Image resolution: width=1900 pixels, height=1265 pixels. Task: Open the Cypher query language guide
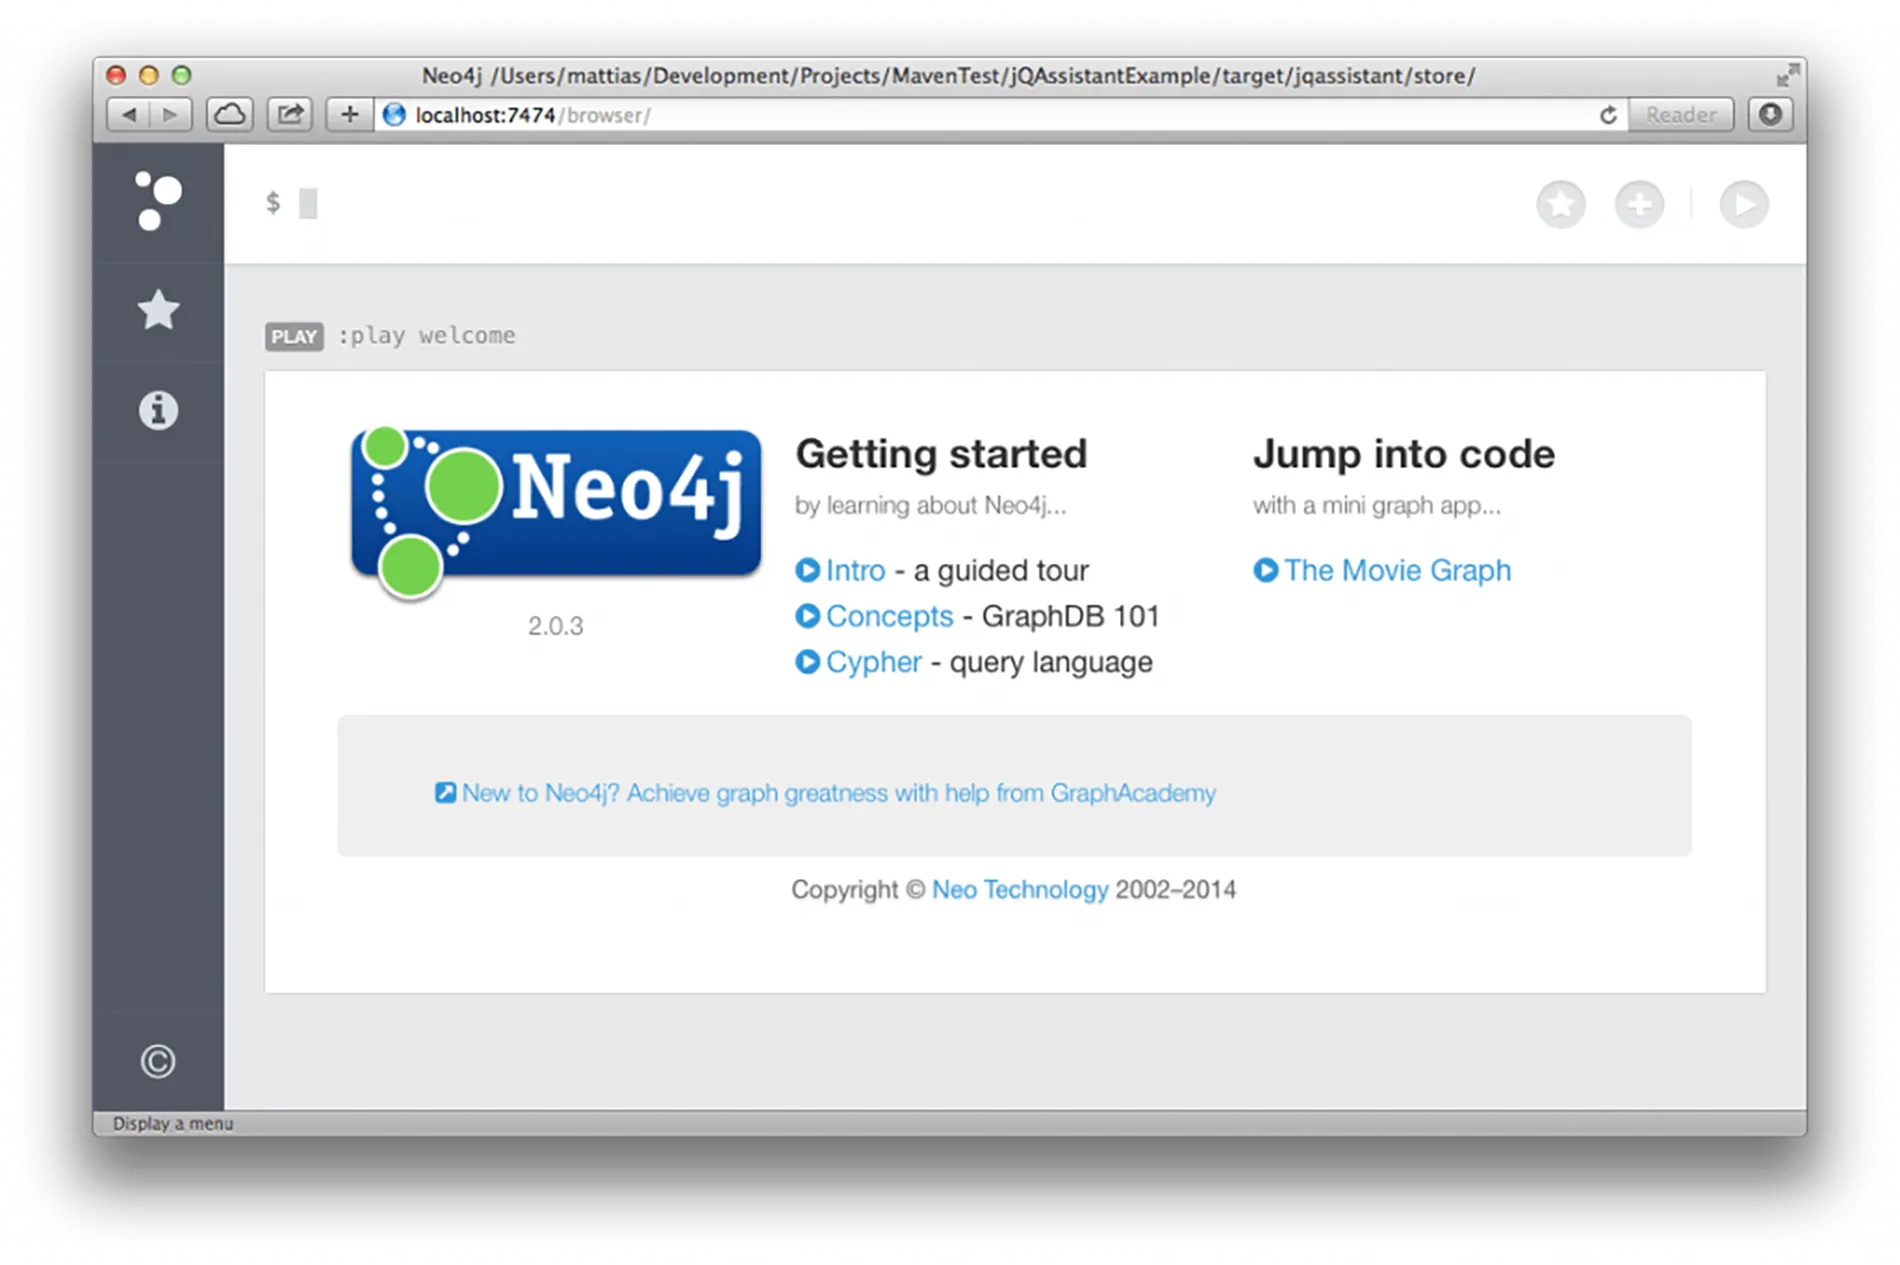pyautogui.click(x=873, y=662)
